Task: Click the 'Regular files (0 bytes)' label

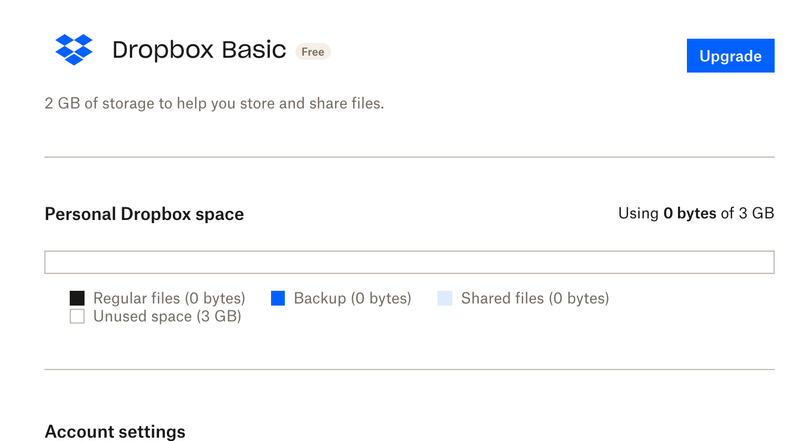Action: coord(169,298)
